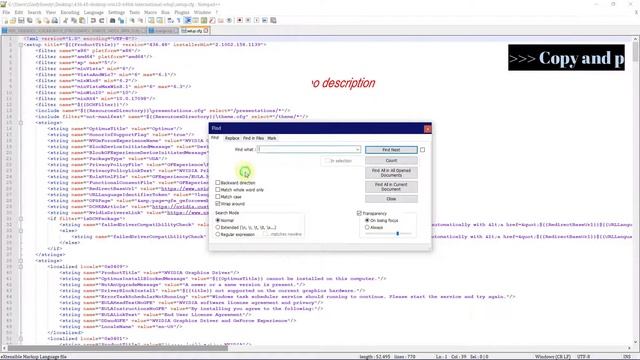
Task: Enable the Match case checkbox
Action: [218, 197]
